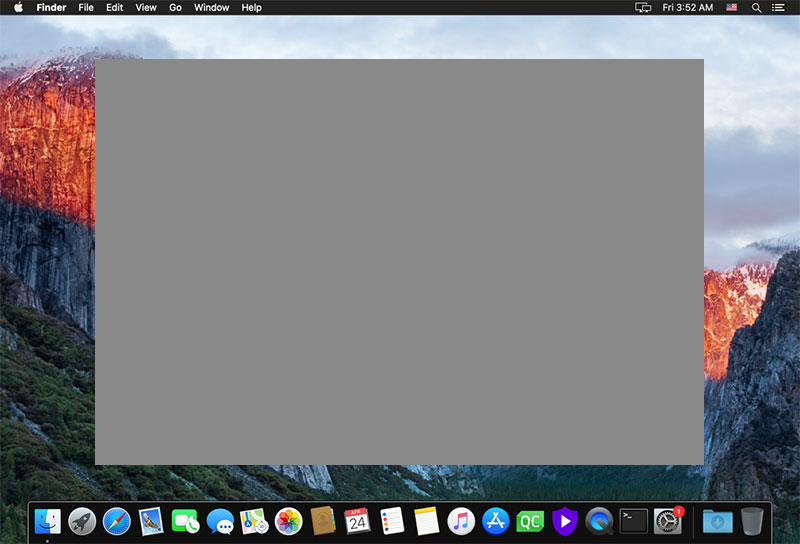This screenshot has width=800, height=544.
Task: Open purple shield play icon in Dock
Action: click(x=565, y=522)
